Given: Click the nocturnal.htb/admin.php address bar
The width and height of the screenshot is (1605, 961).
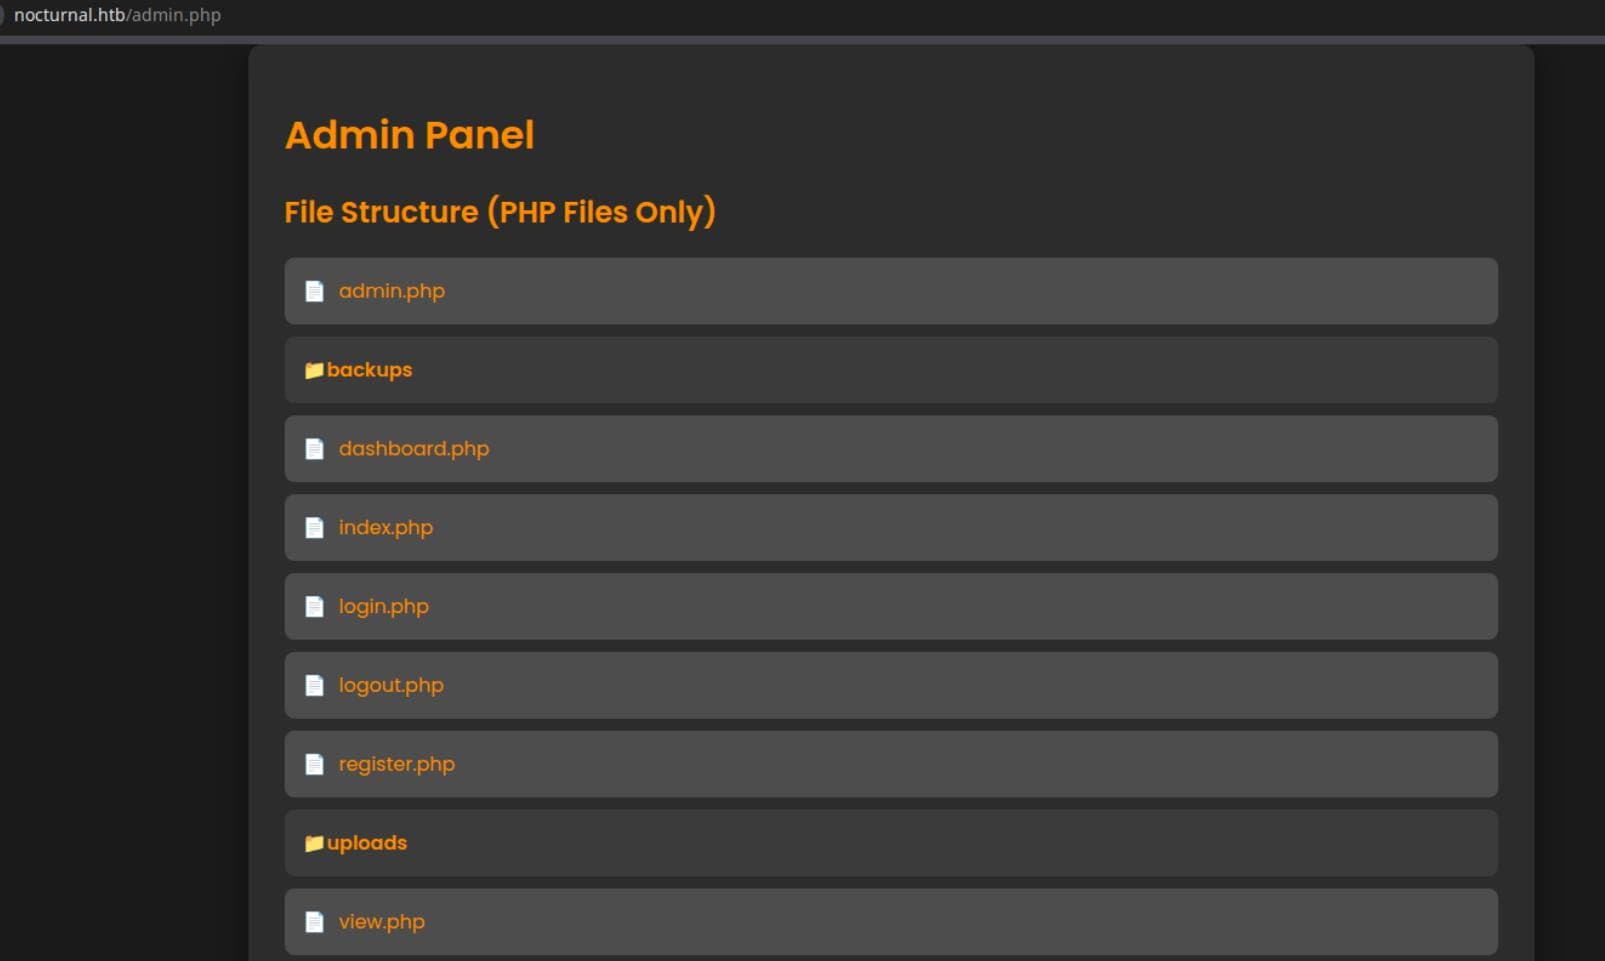Looking at the screenshot, I should [x=117, y=15].
